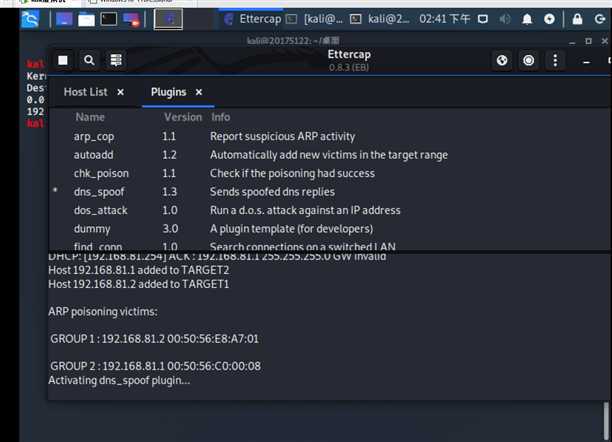Launch the terminal emulator from the panel
Screen dimensions: 612x442
point(109,19)
